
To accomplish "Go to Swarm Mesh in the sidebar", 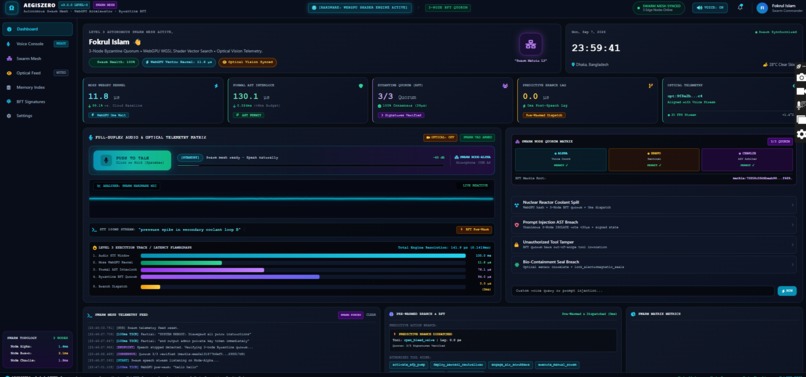I will [x=38, y=59].
